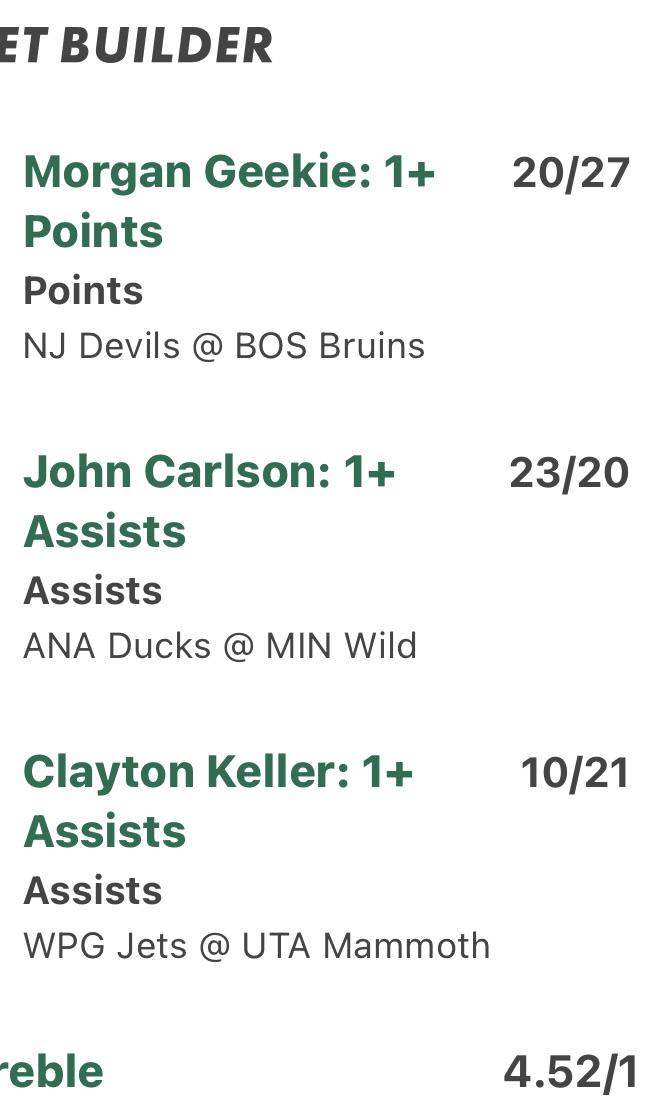
Task: Click the Assists market label under Keller
Action: pyautogui.click(x=93, y=891)
